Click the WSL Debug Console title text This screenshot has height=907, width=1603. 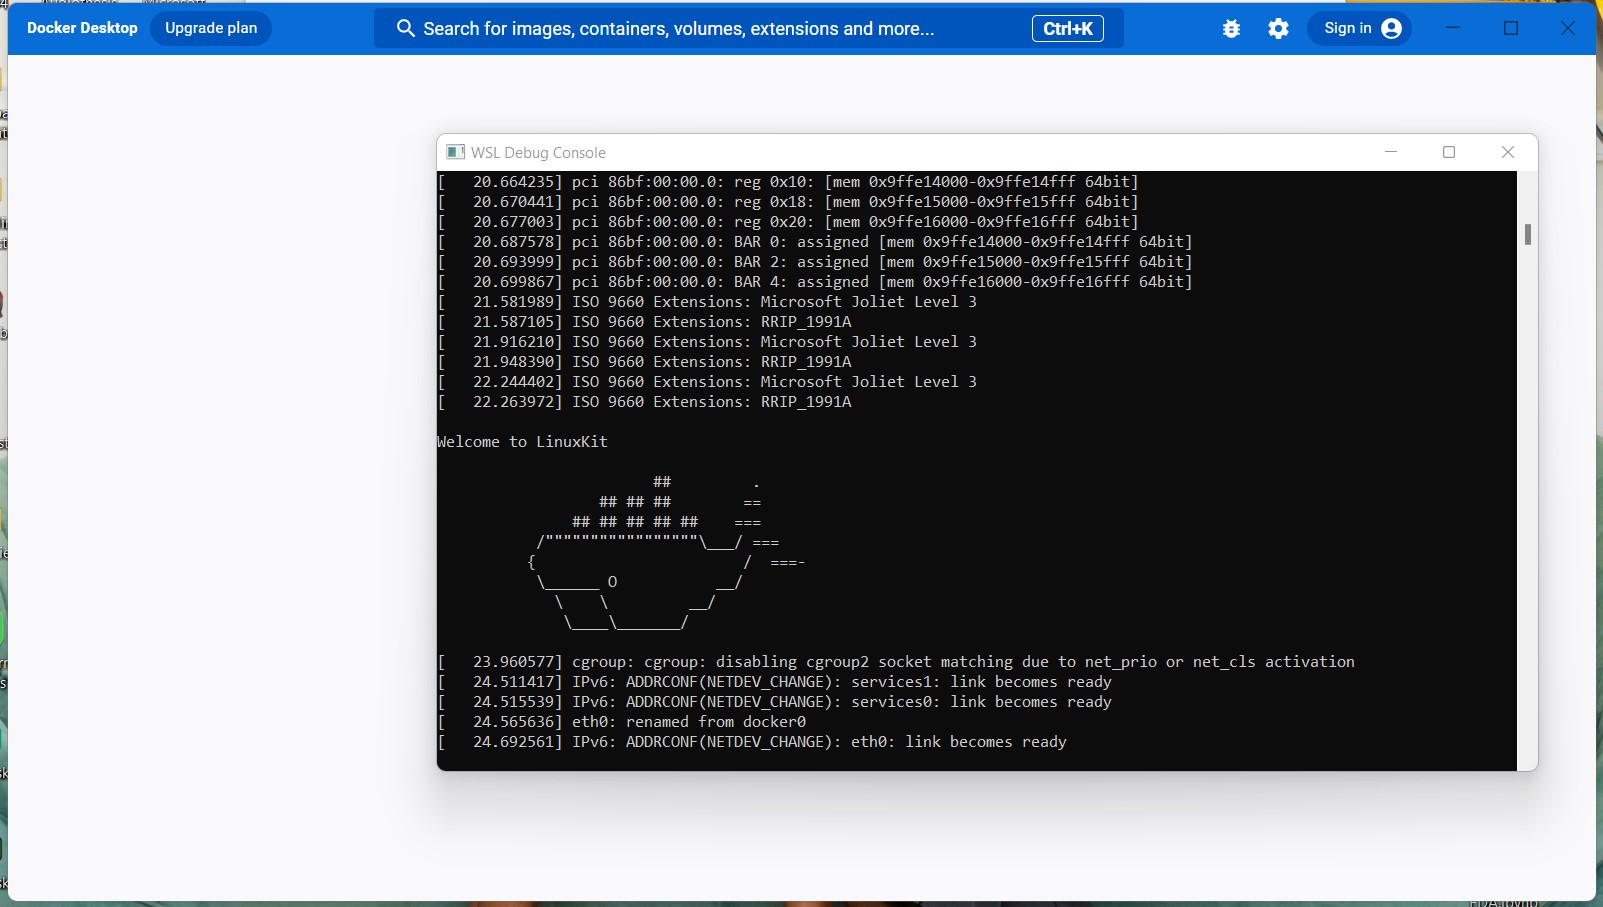(538, 153)
